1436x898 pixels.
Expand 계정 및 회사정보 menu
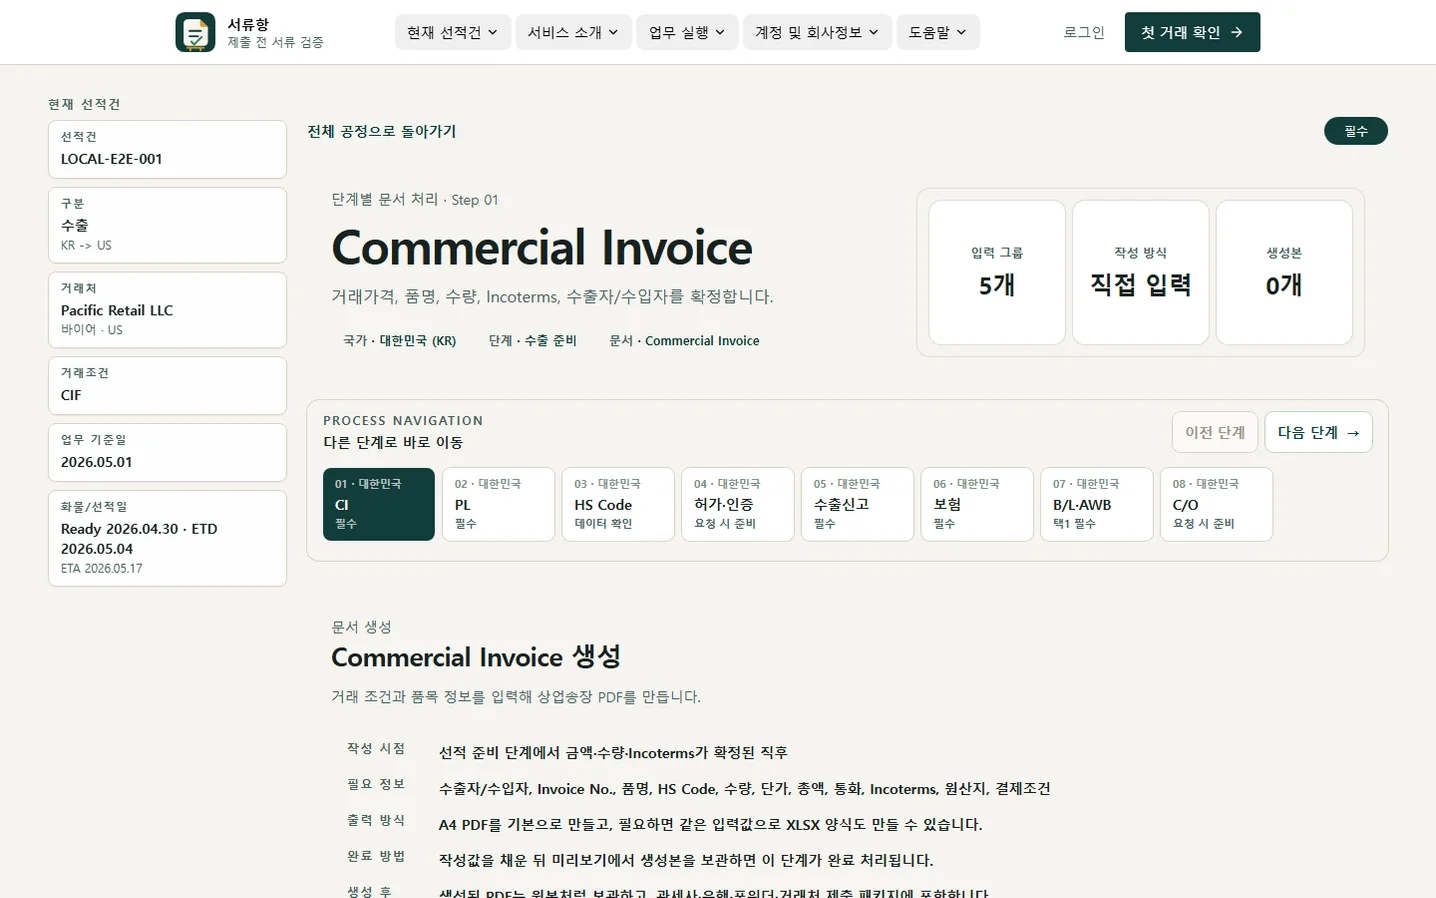817,32
